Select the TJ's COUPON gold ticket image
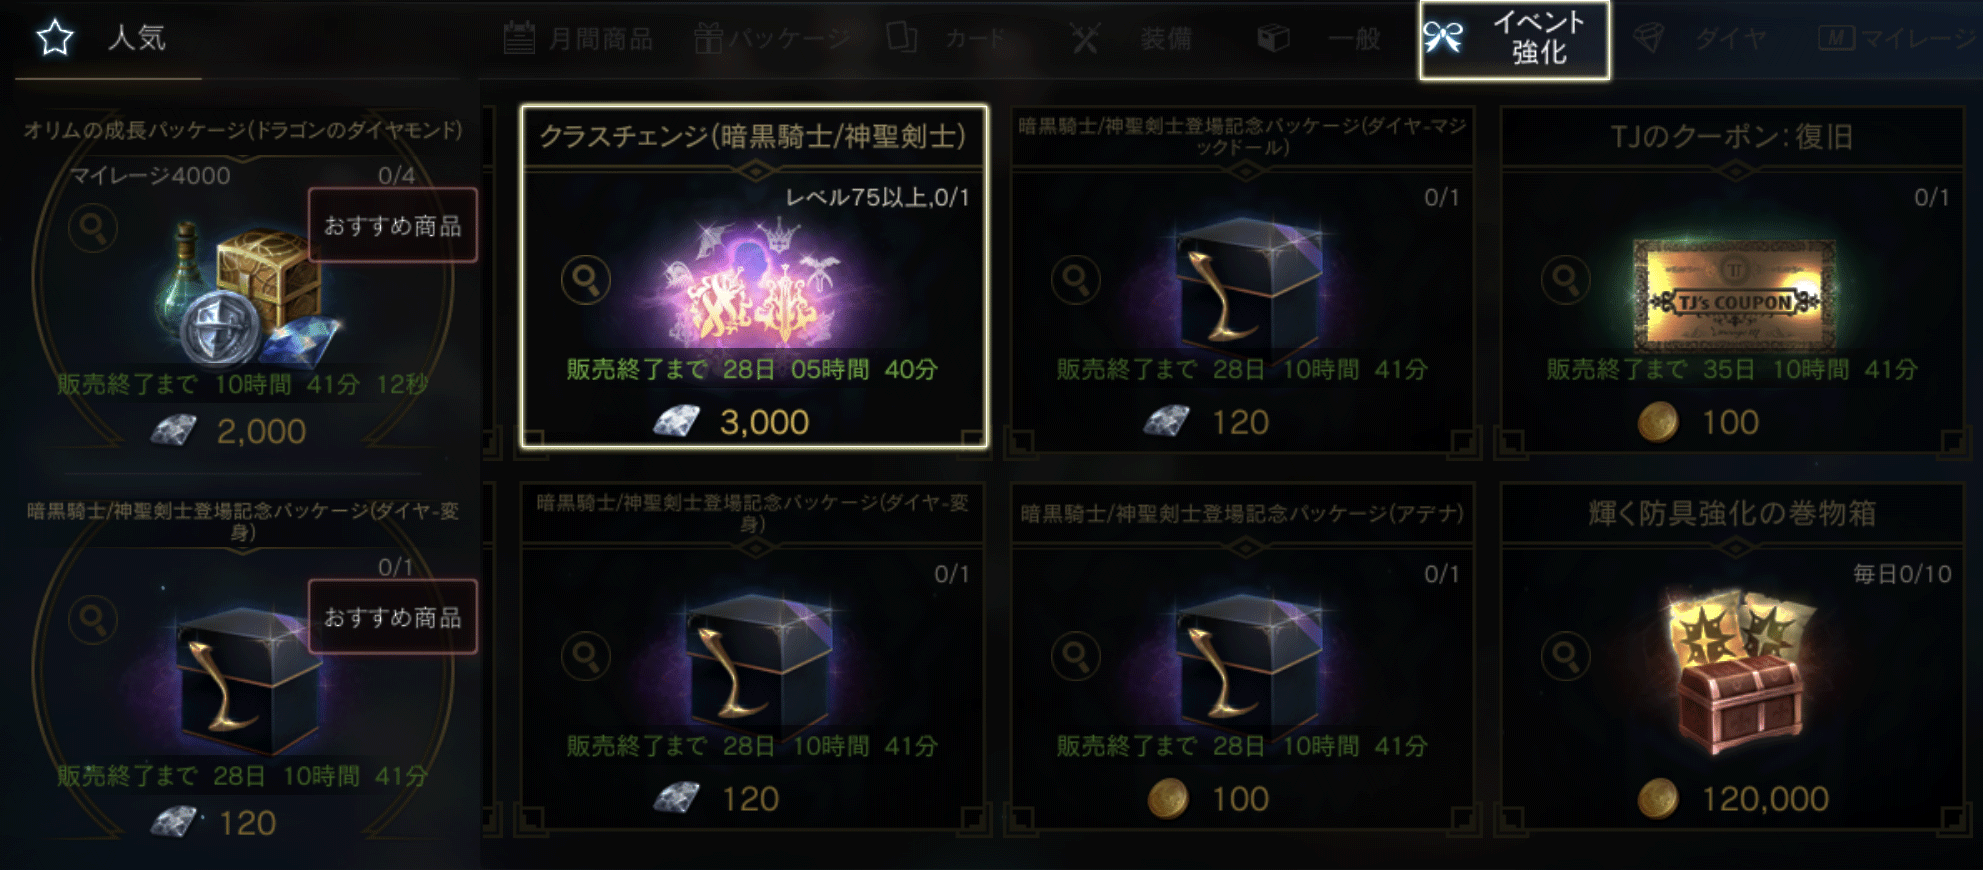 coord(1733,294)
